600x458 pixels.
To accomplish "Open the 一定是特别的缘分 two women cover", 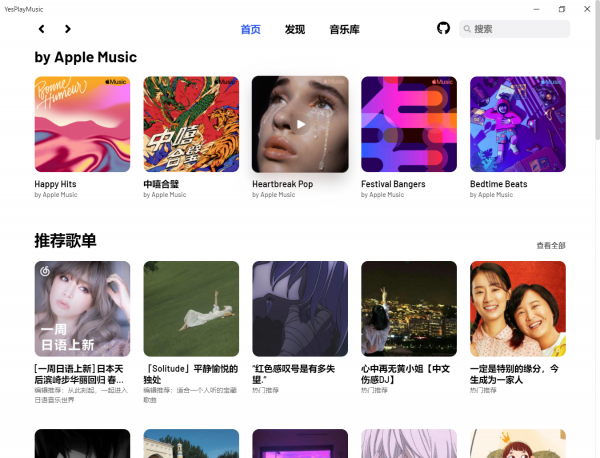I will click(518, 309).
